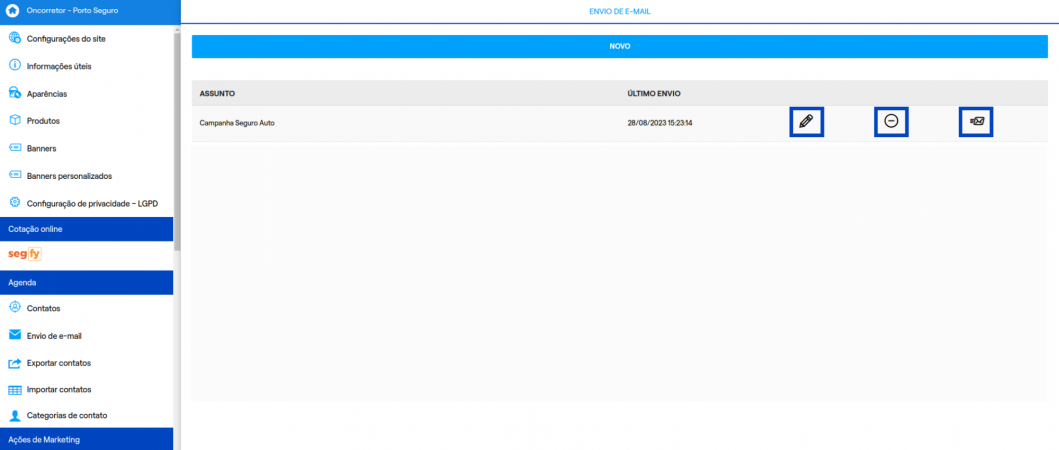
Task: Click the Aparências icon
Action: pos(15,93)
